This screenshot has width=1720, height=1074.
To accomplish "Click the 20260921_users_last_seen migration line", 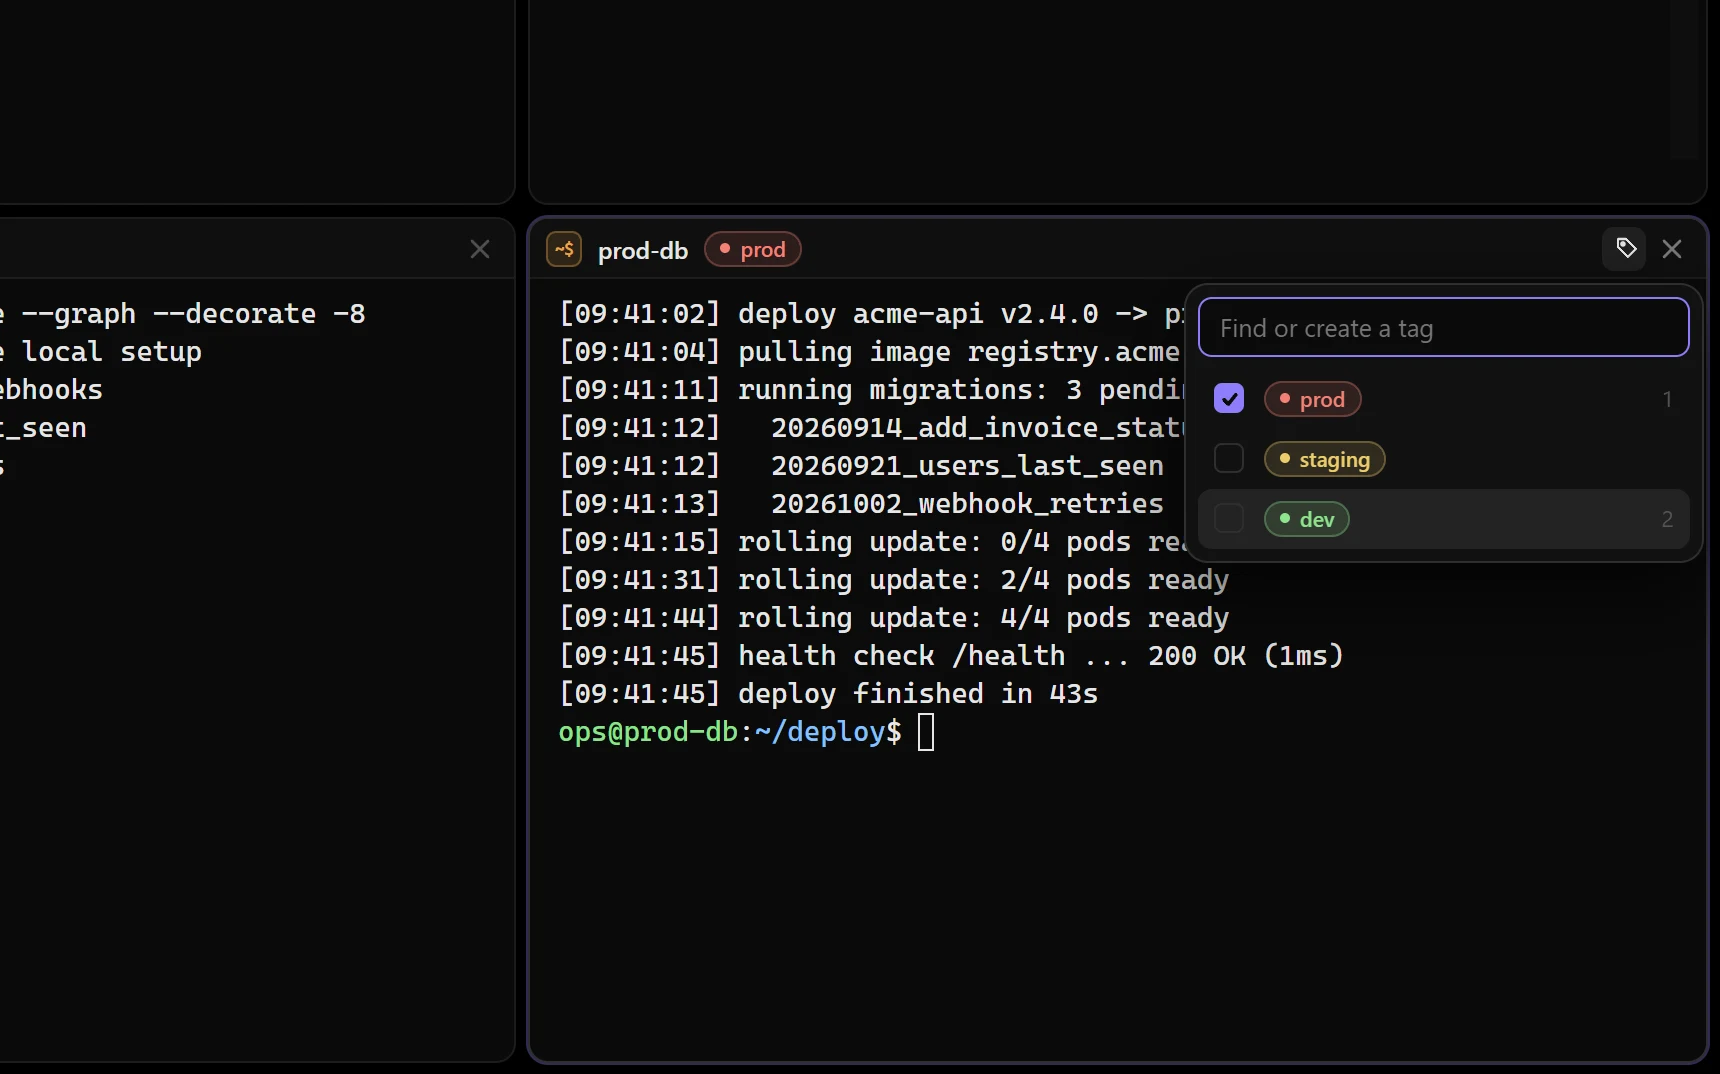I will pos(861,466).
